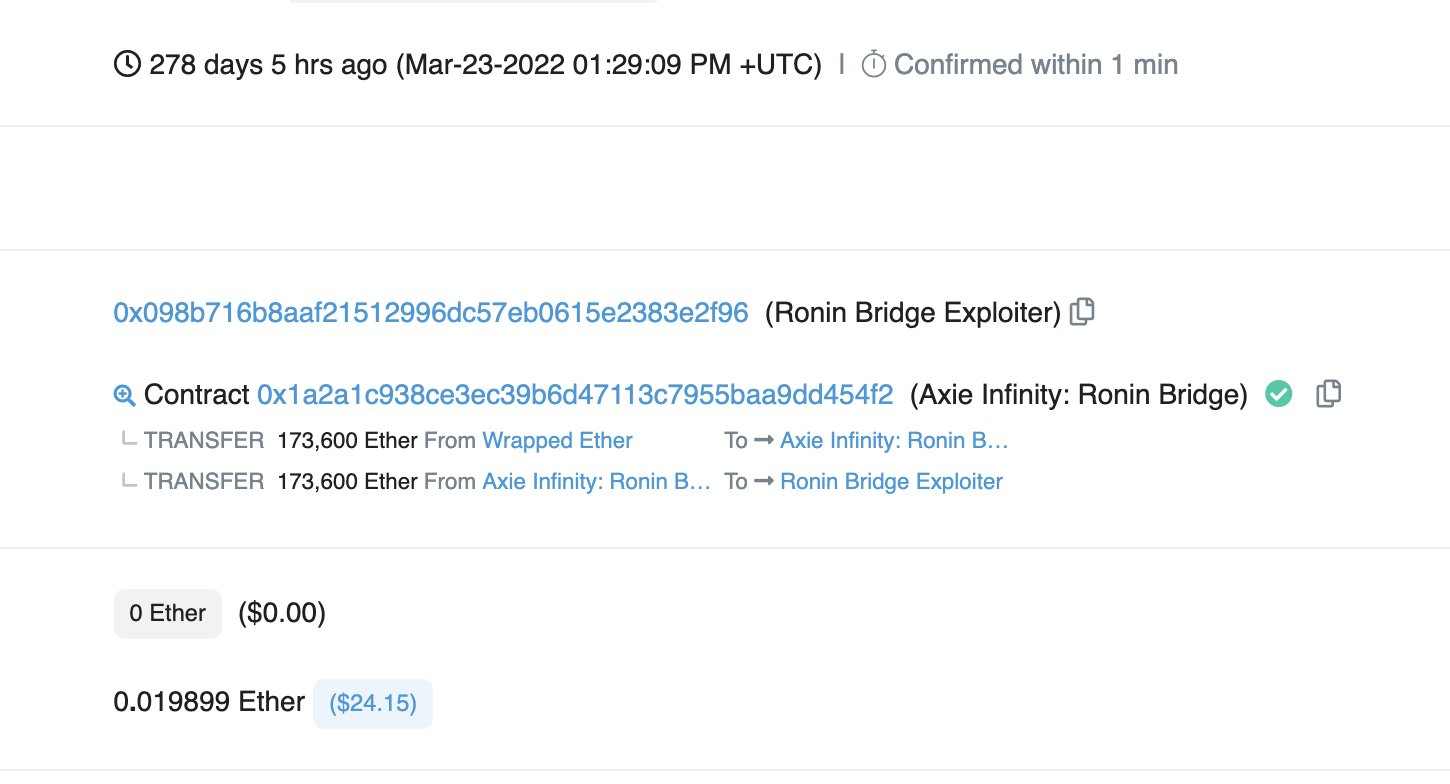Viewport: 1450px width, 784px height.
Task: Open the contract address 0x1a2a1c93 link
Action: 575,395
